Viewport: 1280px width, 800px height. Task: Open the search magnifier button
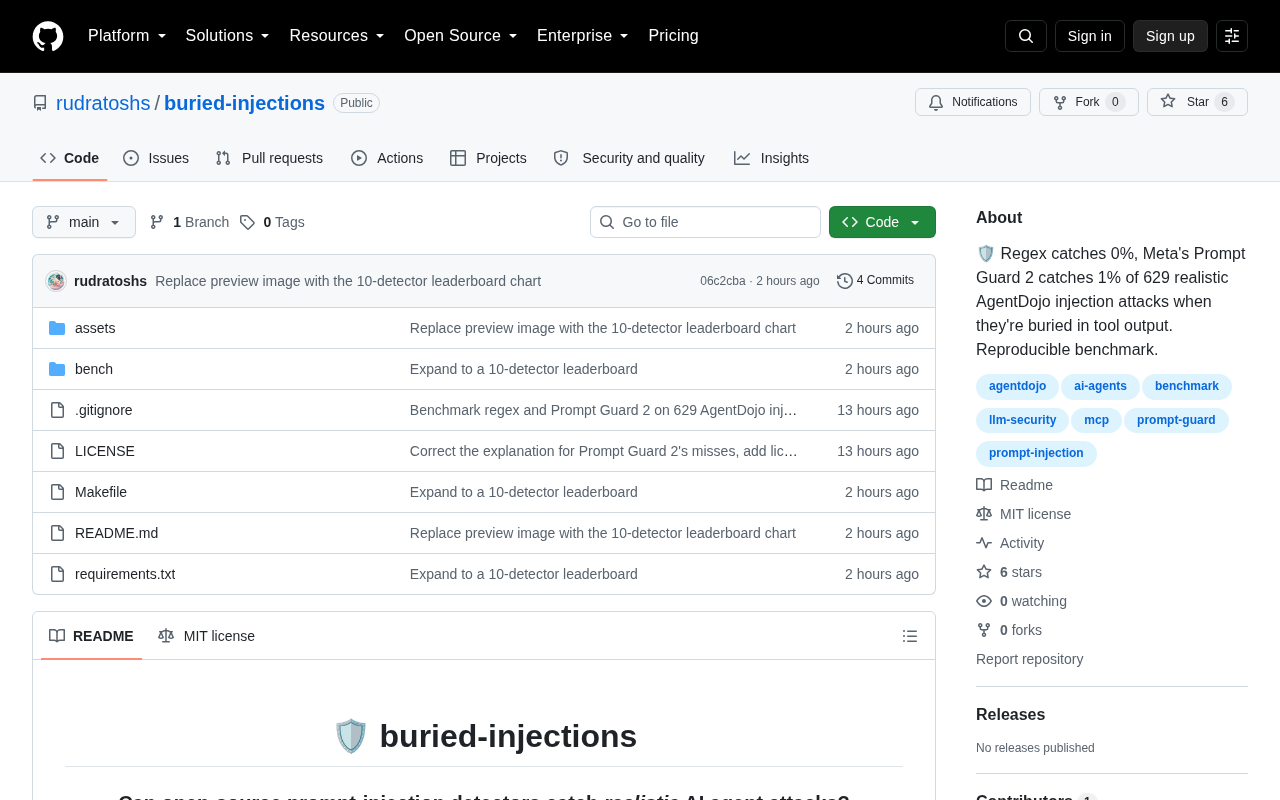tap(1026, 36)
